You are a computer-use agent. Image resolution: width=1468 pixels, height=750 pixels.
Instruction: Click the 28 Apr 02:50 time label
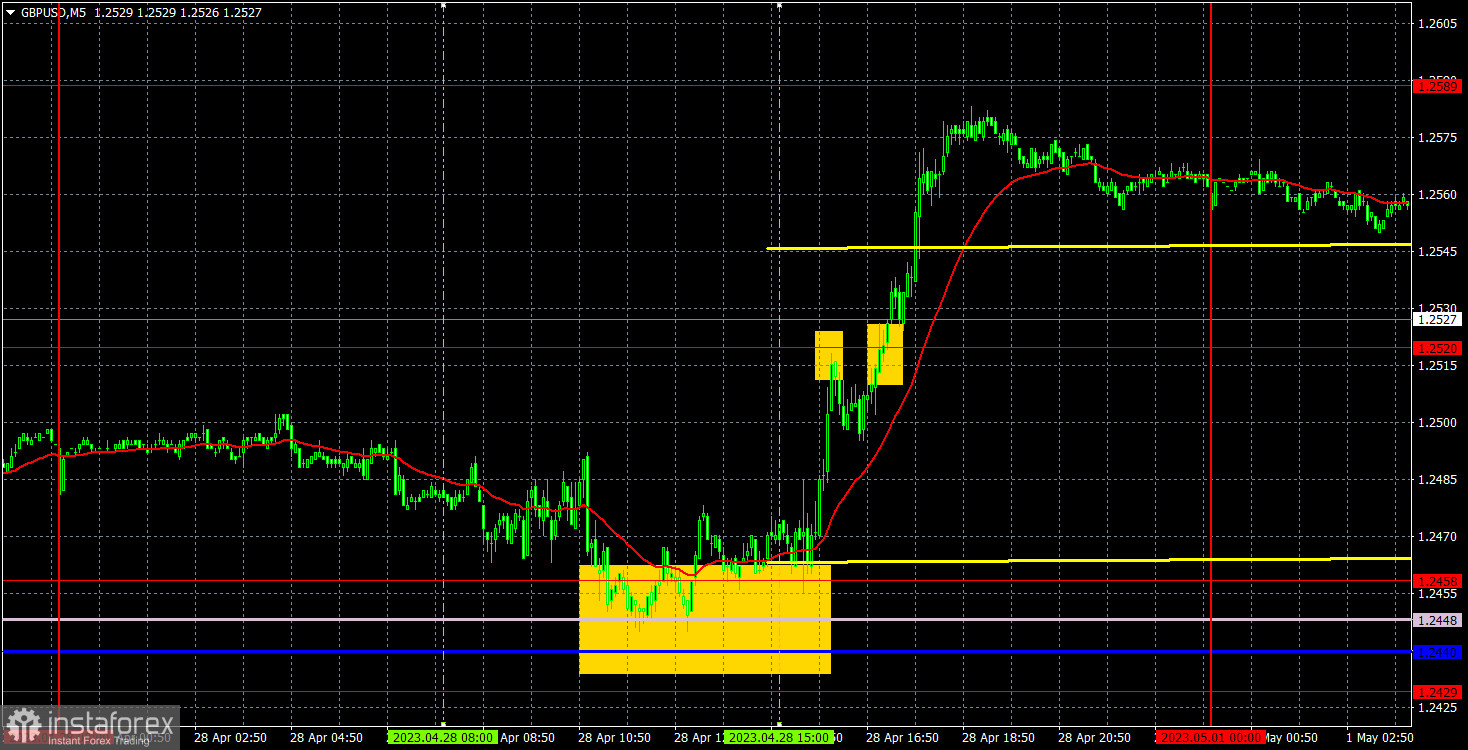230,737
